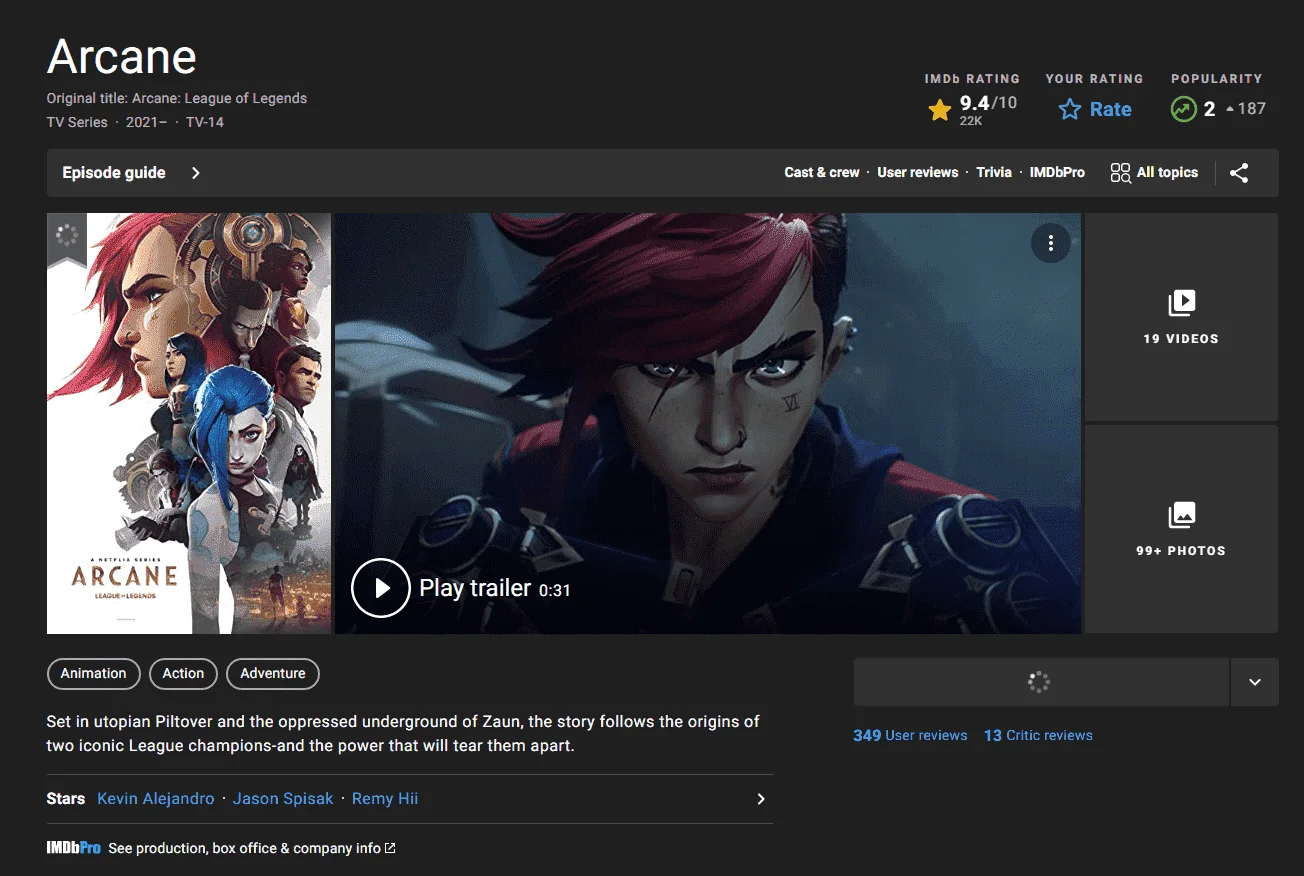Open IMDbPro from the top bar
Image resolution: width=1304 pixels, height=876 pixels.
[1058, 172]
